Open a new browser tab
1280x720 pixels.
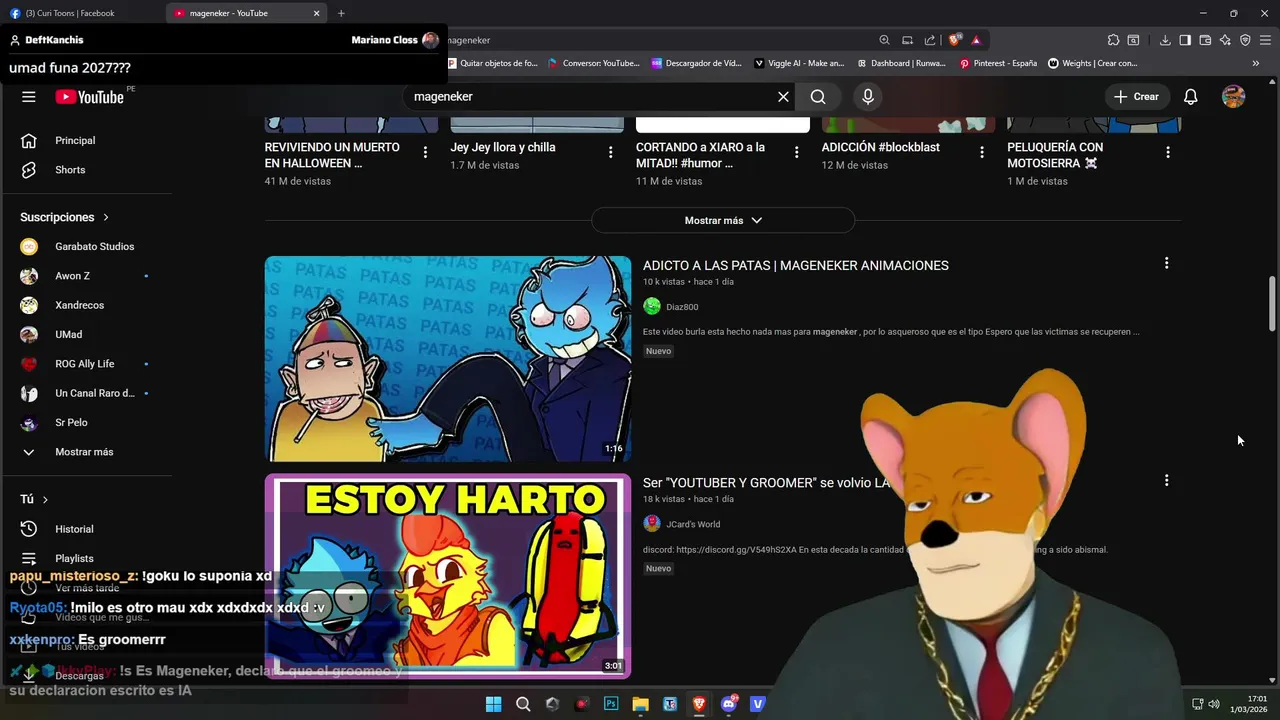click(341, 13)
